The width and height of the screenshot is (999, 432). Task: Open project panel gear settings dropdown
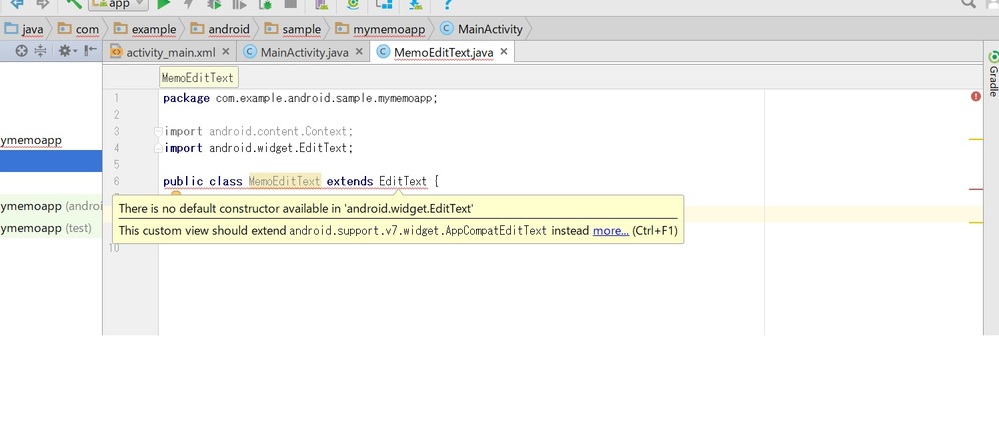coord(67,51)
